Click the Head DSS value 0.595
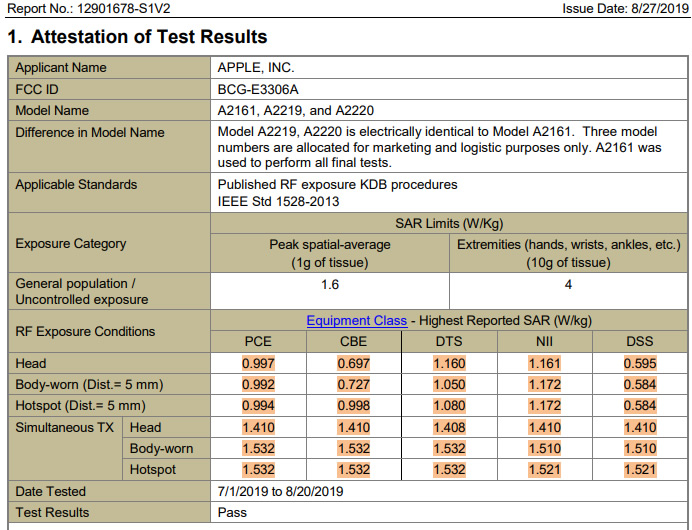692x530 pixels. [640, 364]
